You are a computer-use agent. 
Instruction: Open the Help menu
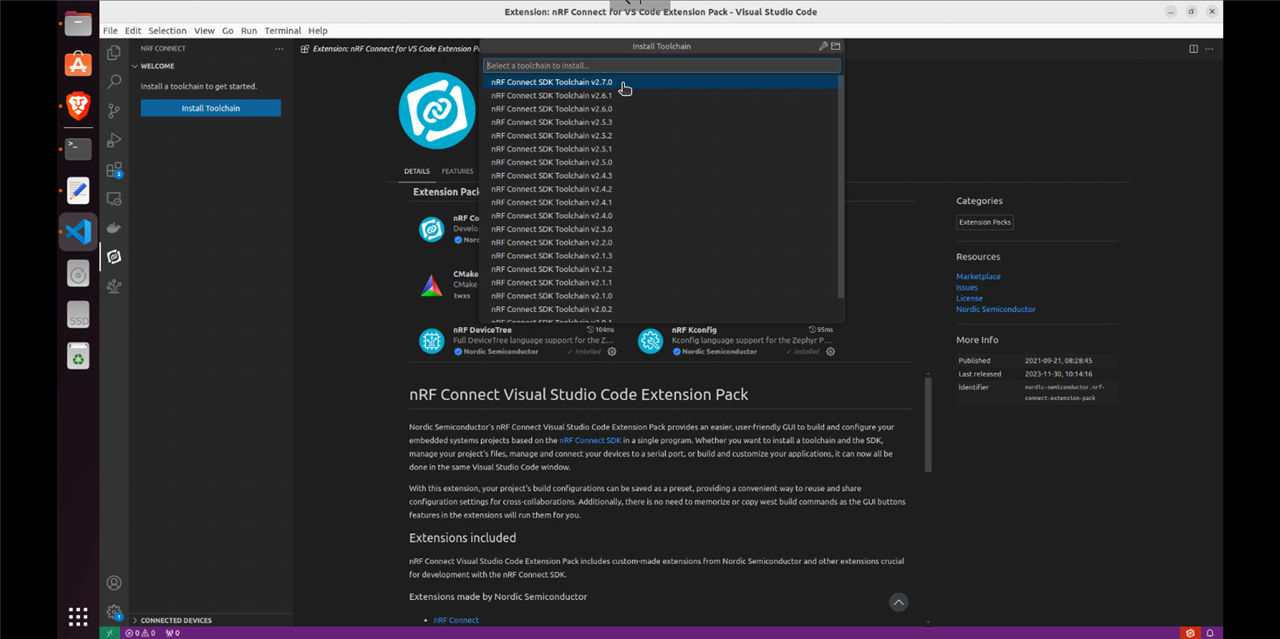point(318,31)
